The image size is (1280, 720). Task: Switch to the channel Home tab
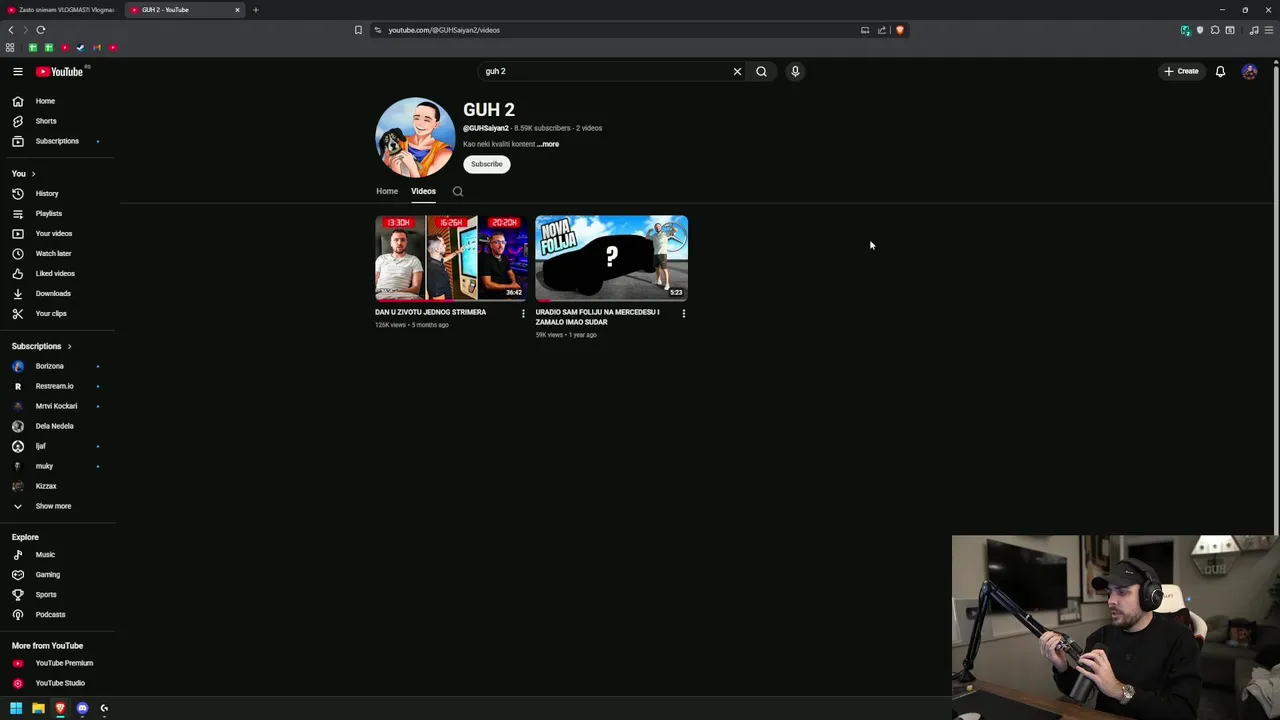click(x=387, y=191)
